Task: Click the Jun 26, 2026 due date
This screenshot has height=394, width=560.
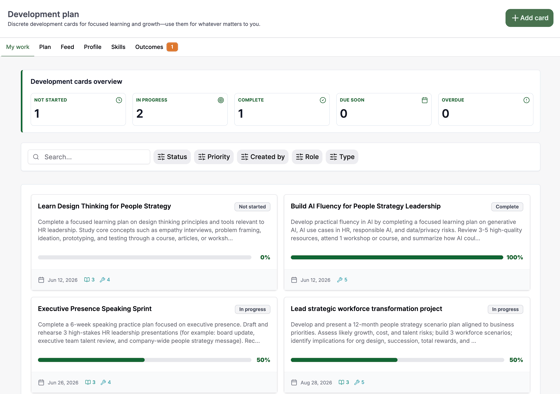Action: (x=63, y=383)
